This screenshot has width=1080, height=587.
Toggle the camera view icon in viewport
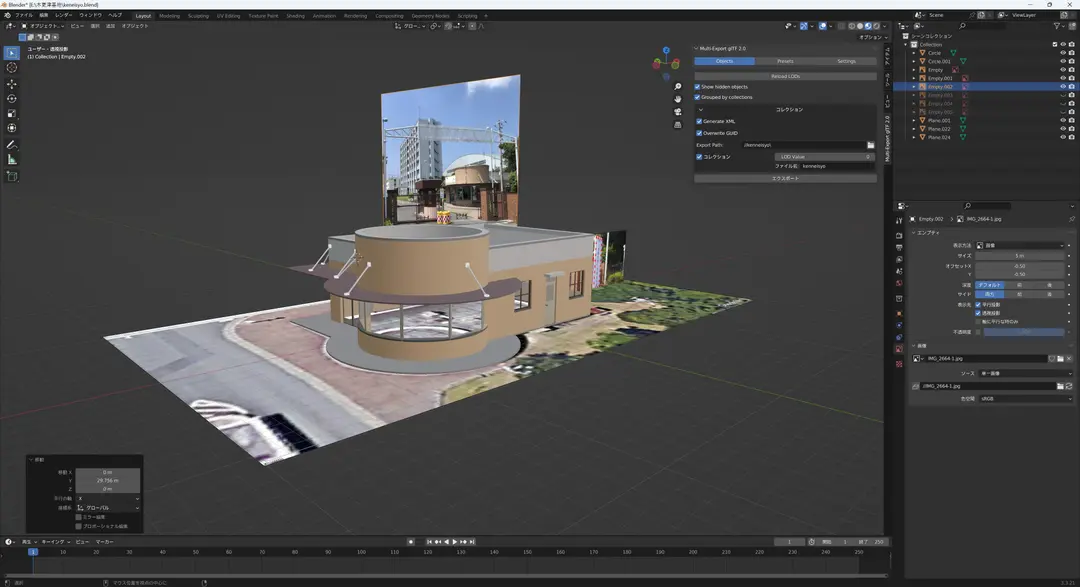coord(678,112)
